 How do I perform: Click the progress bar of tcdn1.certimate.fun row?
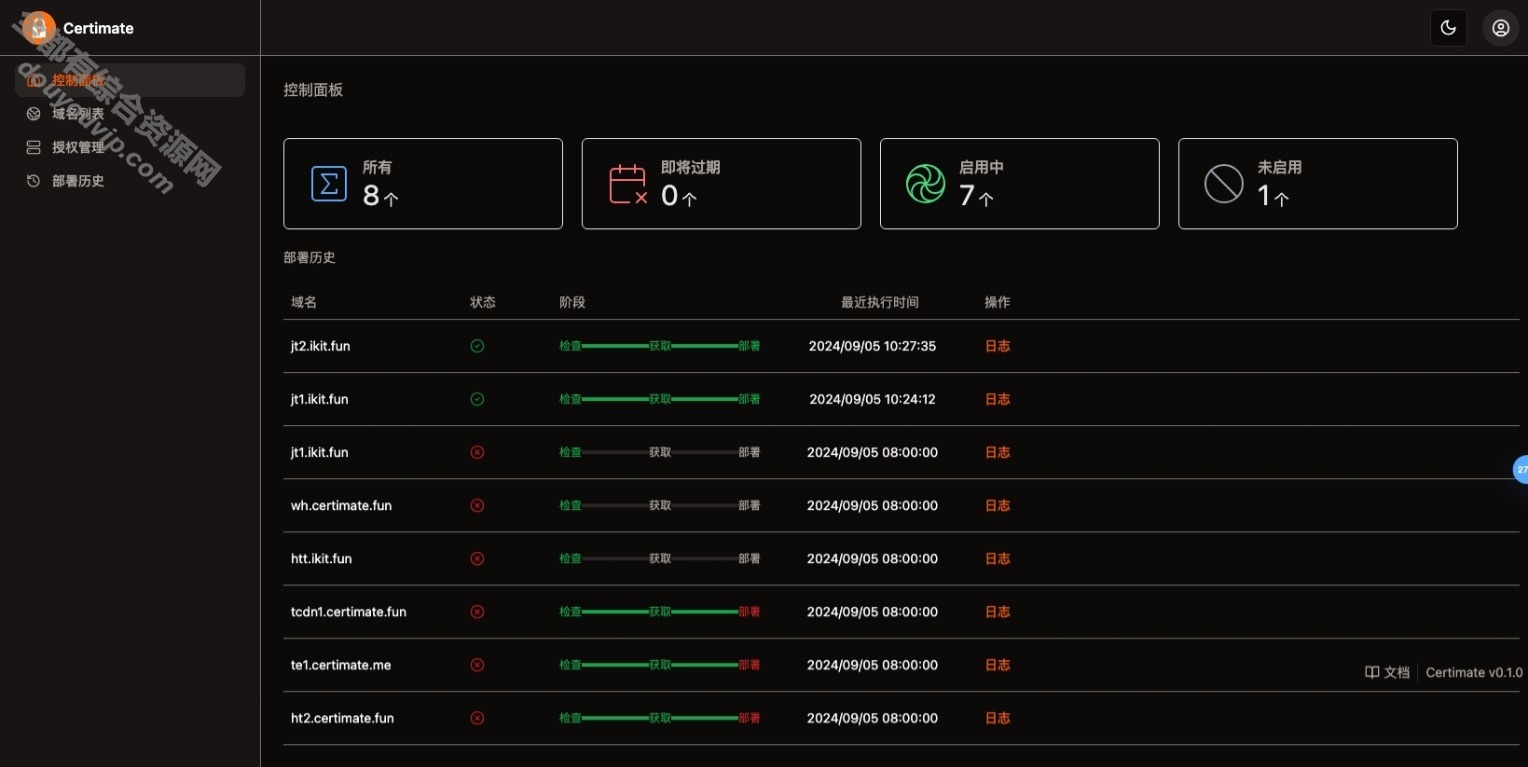click(x=660, y=611)
